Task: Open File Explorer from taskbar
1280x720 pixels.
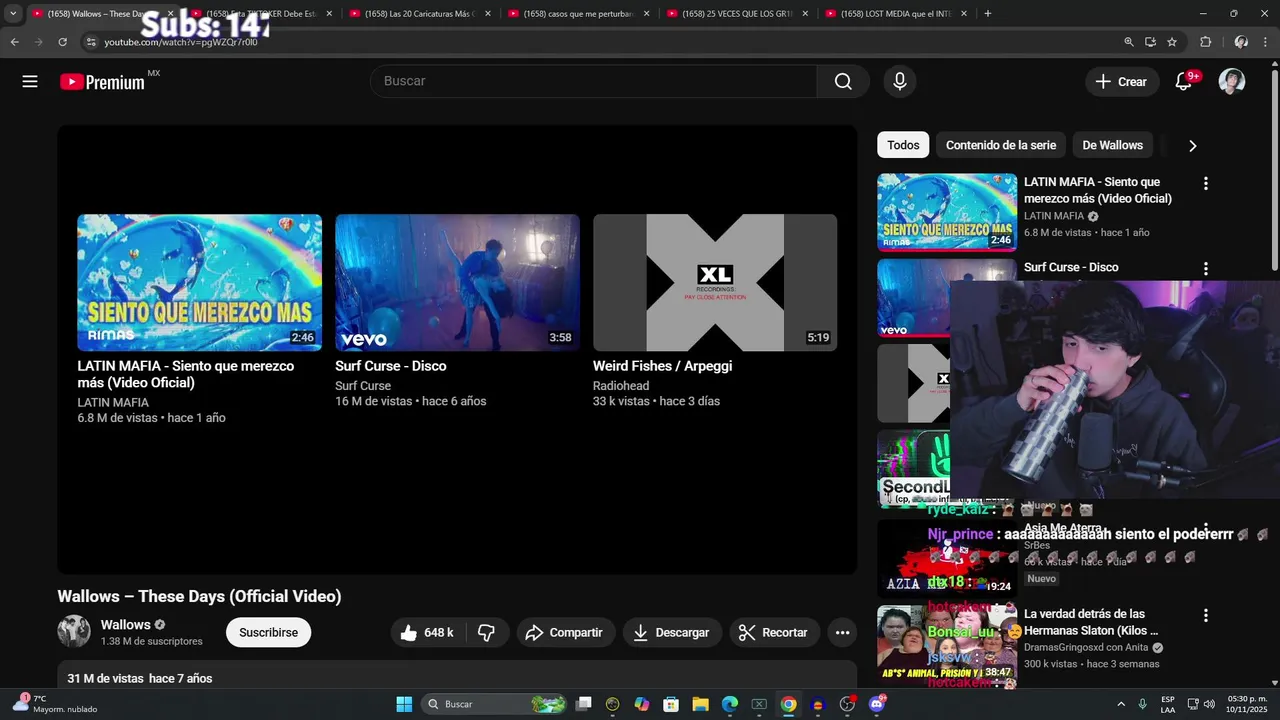Action: click(x=700, y=704)
